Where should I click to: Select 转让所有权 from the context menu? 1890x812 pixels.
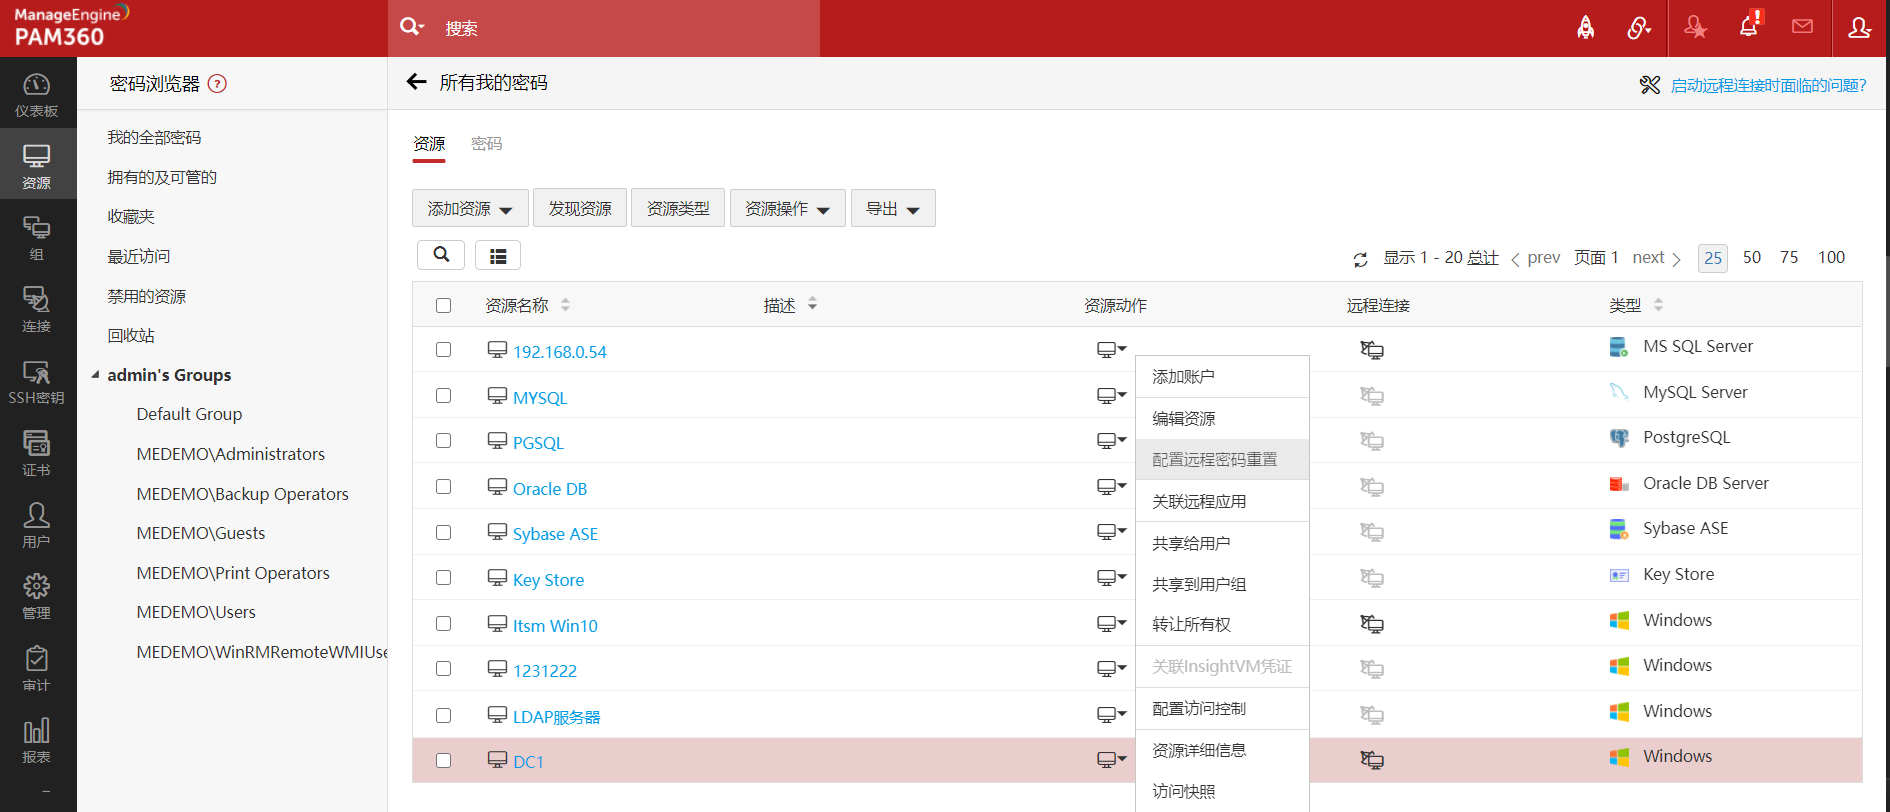1223,625
